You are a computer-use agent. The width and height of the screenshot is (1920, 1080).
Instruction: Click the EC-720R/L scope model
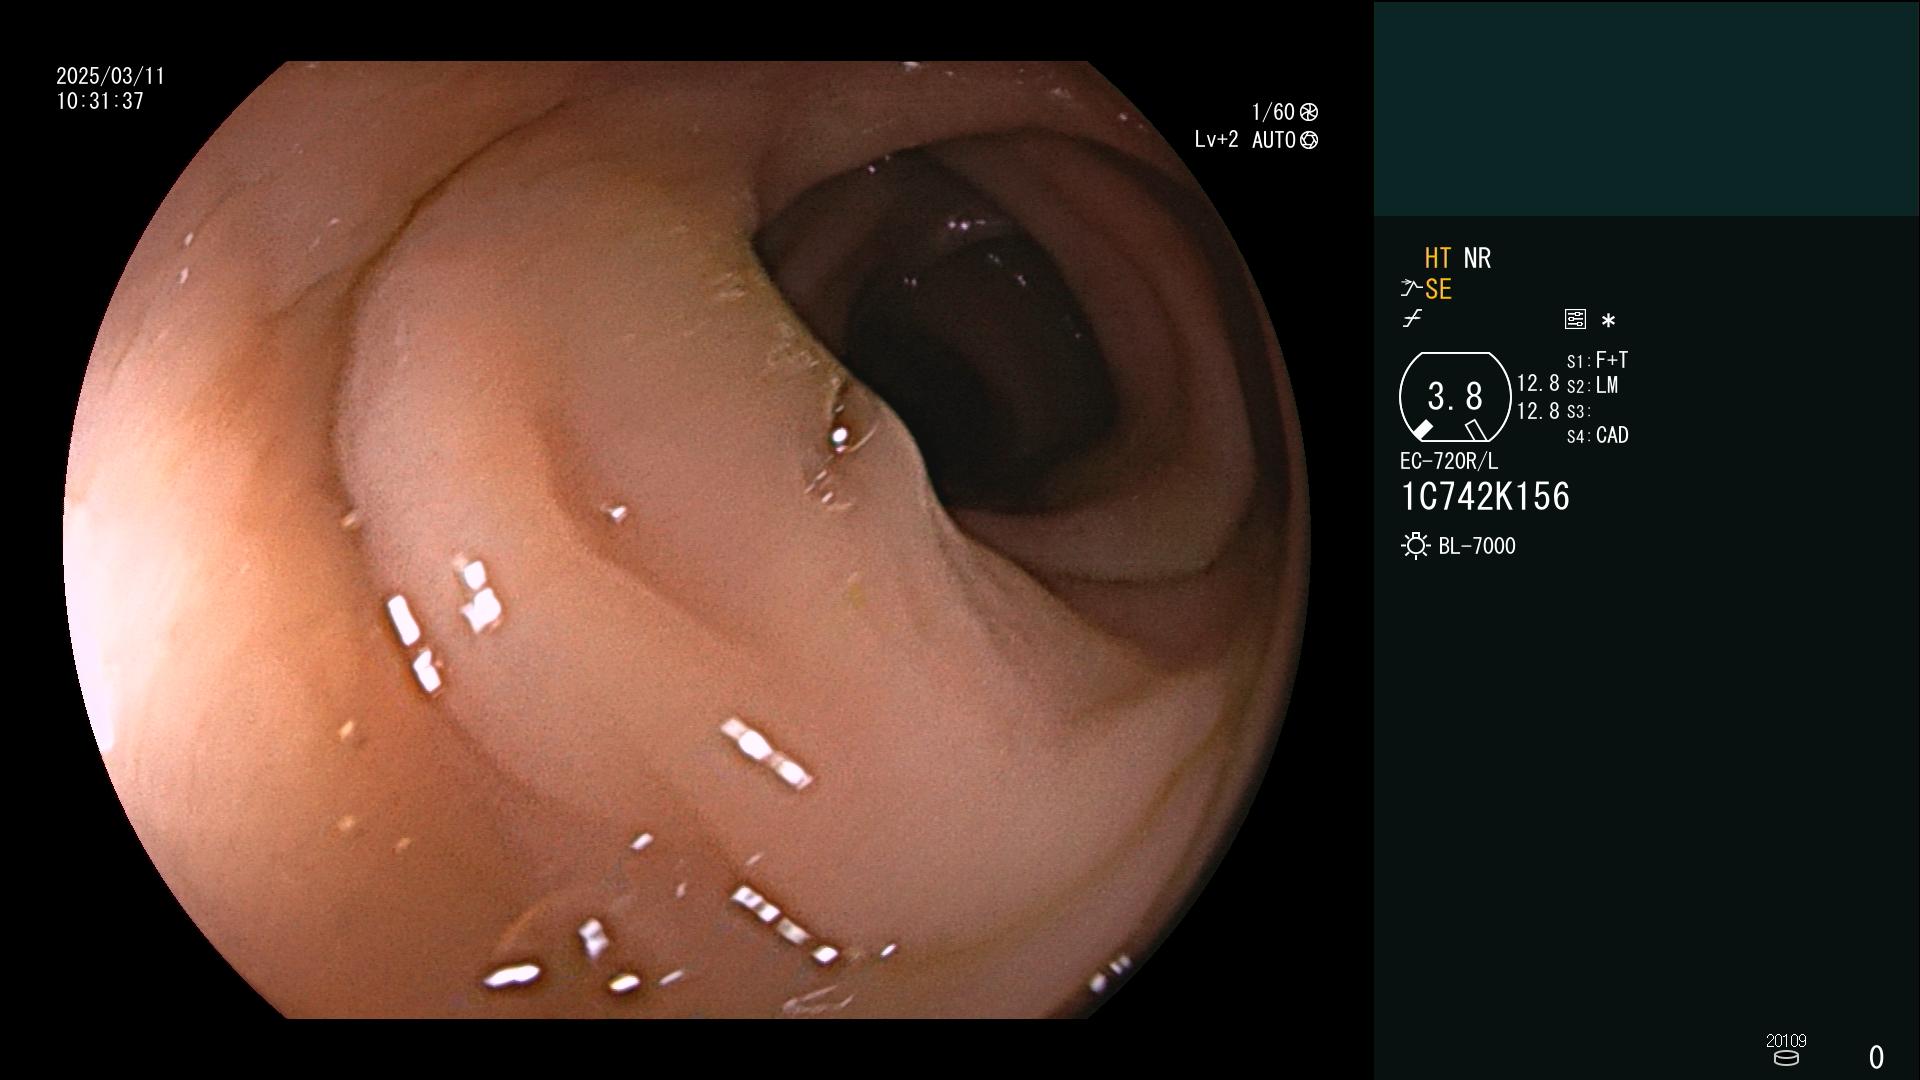tap(1449, 462)
